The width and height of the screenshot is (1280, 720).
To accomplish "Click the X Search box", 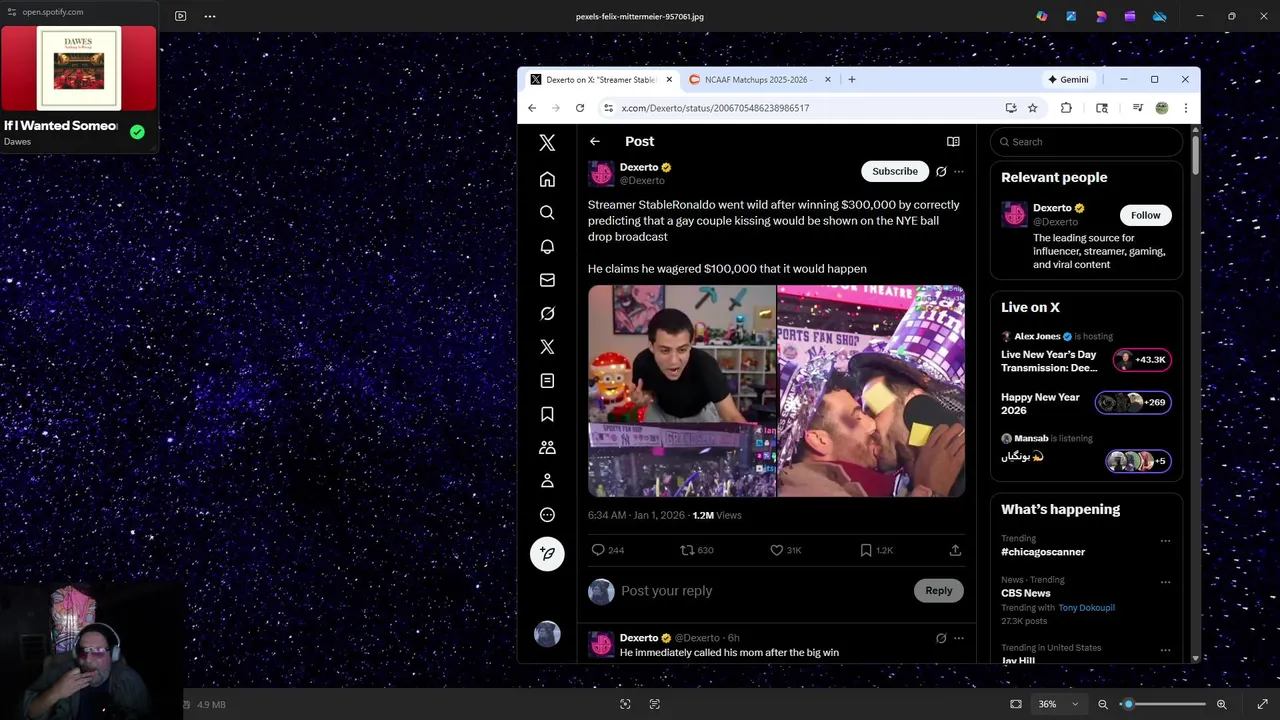I will [1086, 142].
